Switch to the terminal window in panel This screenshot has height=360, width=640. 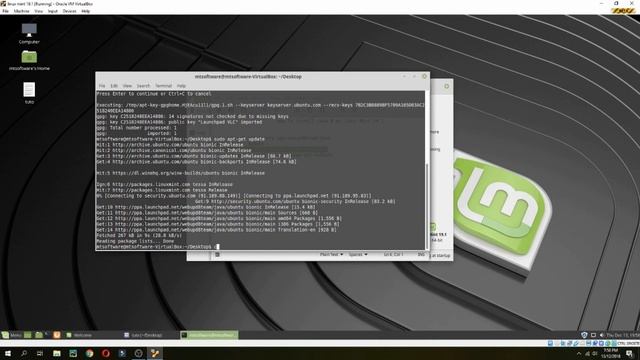209,335
